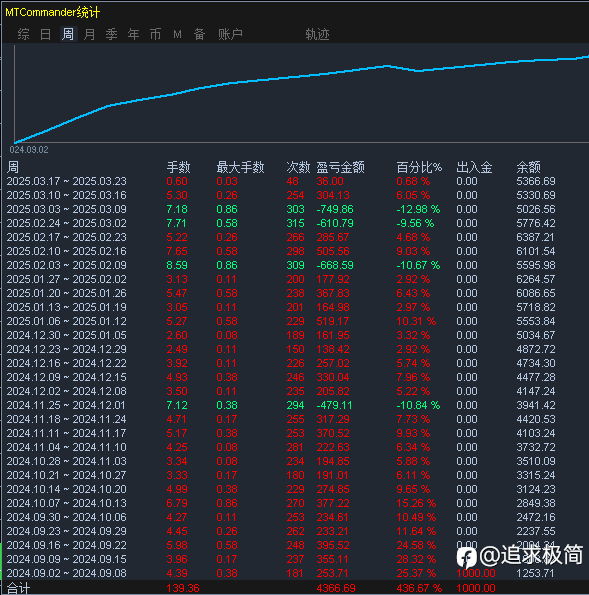
Task: Click the 百分比% column header
Action: point(419,167)
